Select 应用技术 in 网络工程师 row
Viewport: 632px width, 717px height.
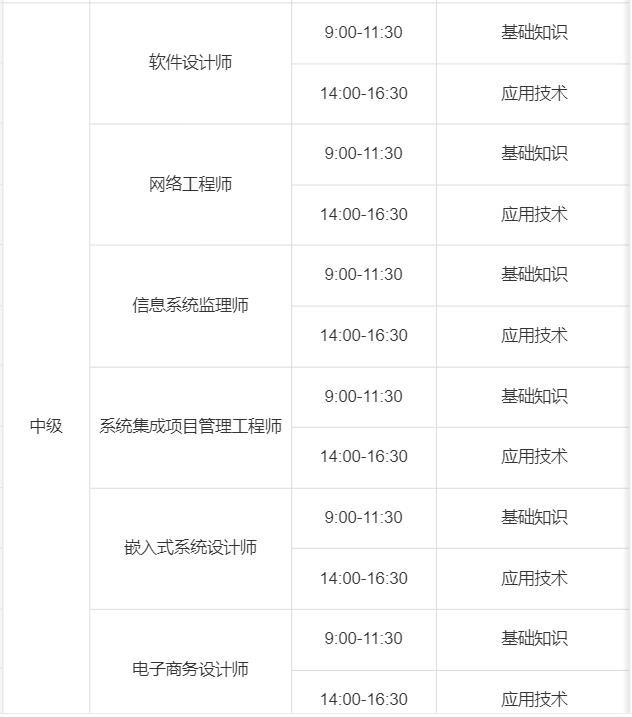534,214
